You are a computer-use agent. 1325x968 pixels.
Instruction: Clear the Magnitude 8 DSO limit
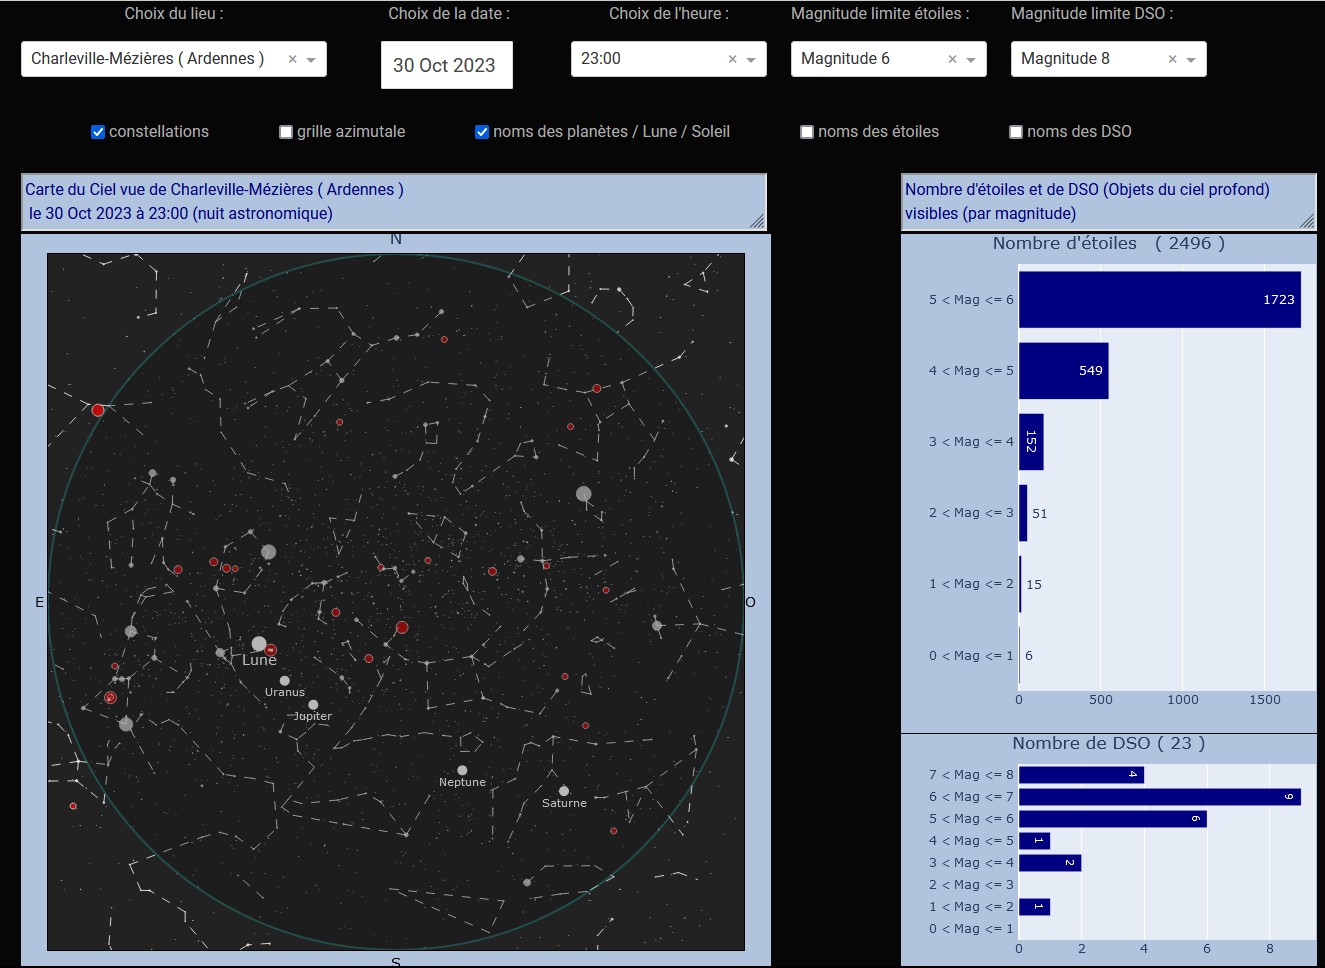pyautogui.click(x=1172, y=59)
